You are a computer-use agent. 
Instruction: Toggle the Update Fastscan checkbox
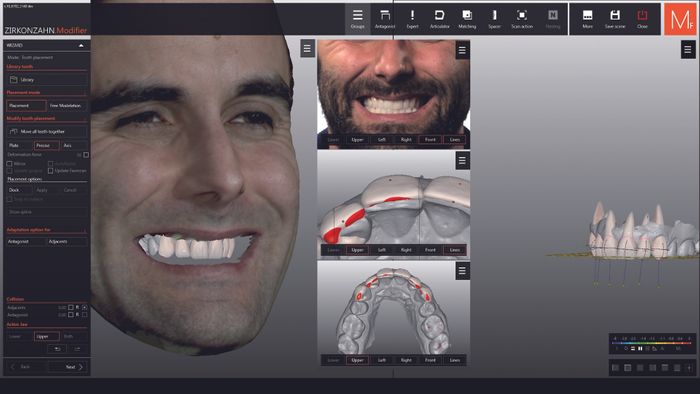click(x=50, y=170)
